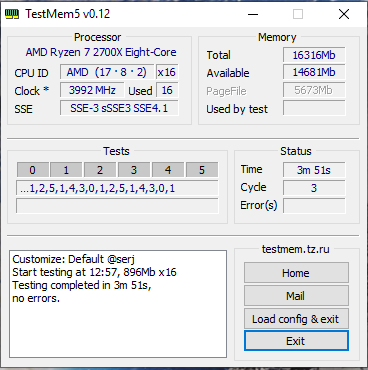
Task: Click the Used threads value 16
Action: (167, 90)
